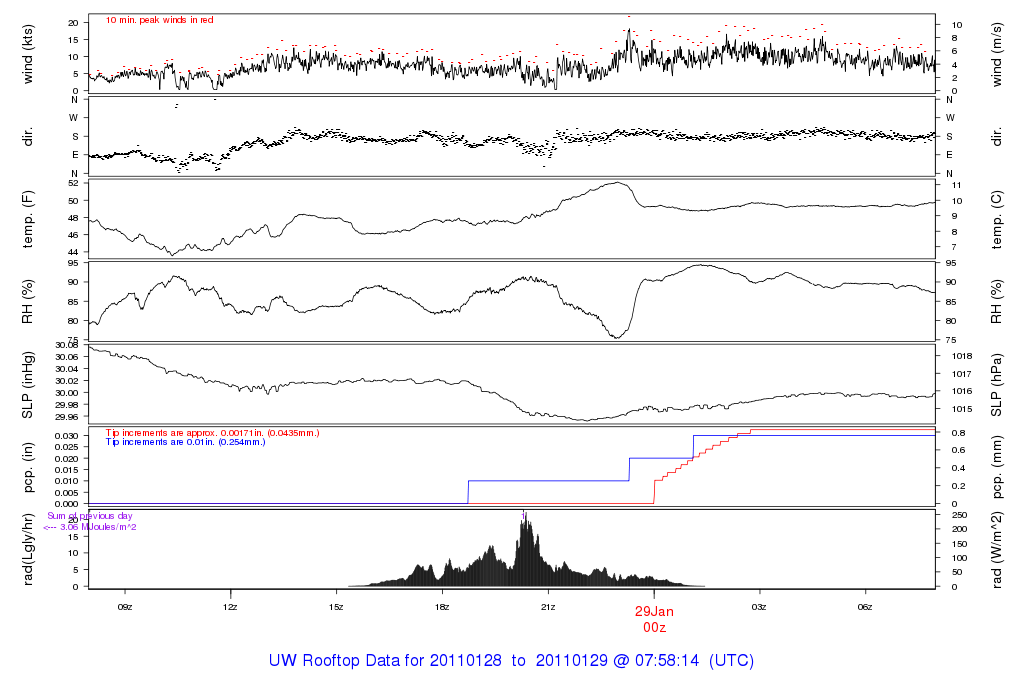The height and width of the screenshot is (700, 1024).
Task: Click the '21z' time axis label
Action: 548,607
